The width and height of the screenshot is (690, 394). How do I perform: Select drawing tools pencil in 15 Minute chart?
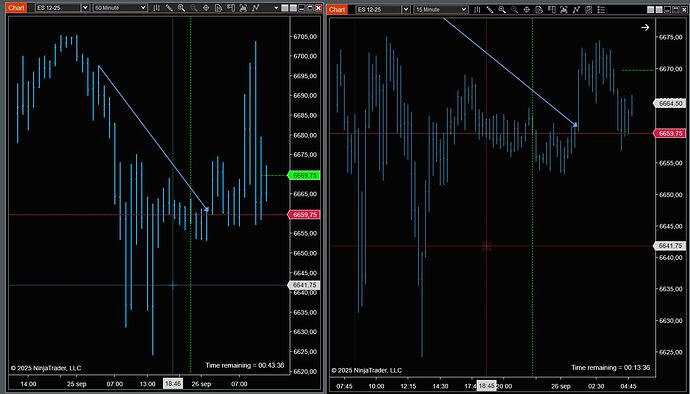coord(489,10)
